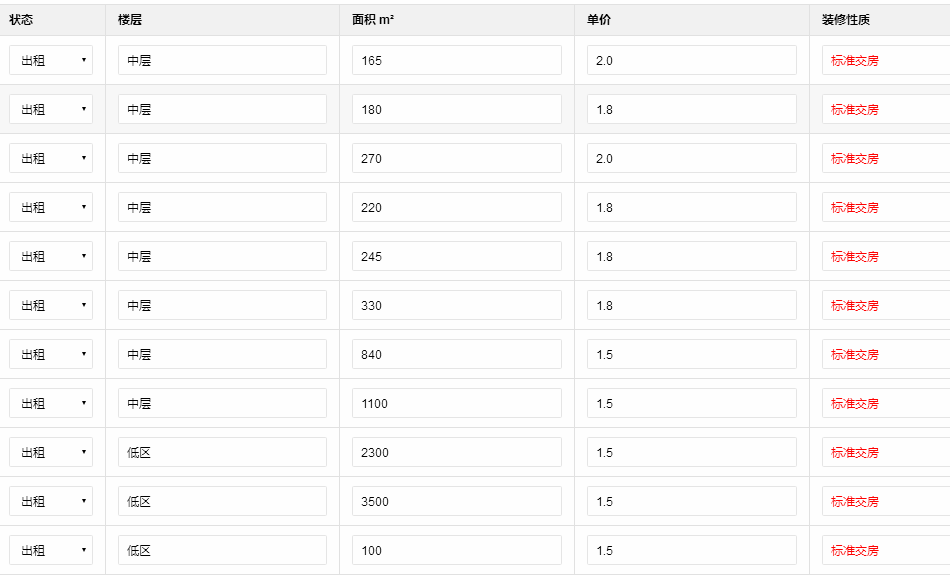Expand the status dropdown in the 270 area row

click(x=51, y=158)
